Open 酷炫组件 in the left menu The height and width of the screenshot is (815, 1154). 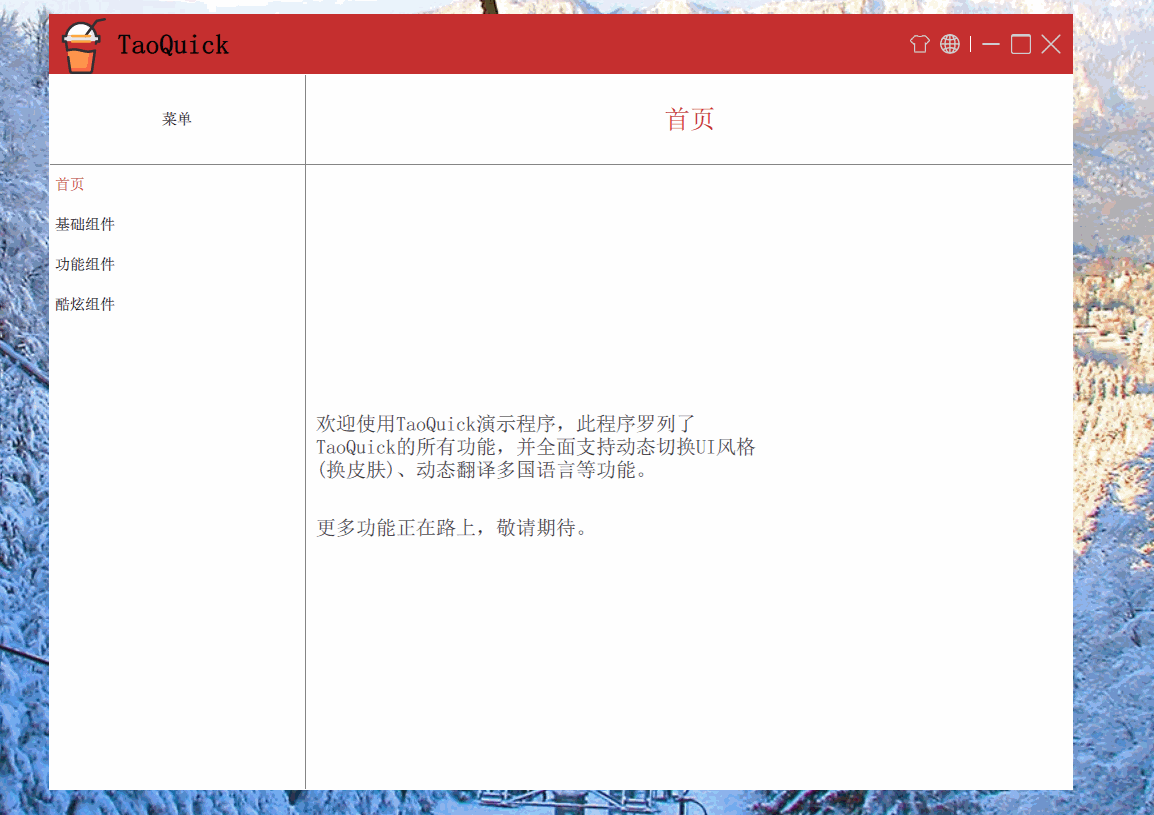[x=85, y=304]
